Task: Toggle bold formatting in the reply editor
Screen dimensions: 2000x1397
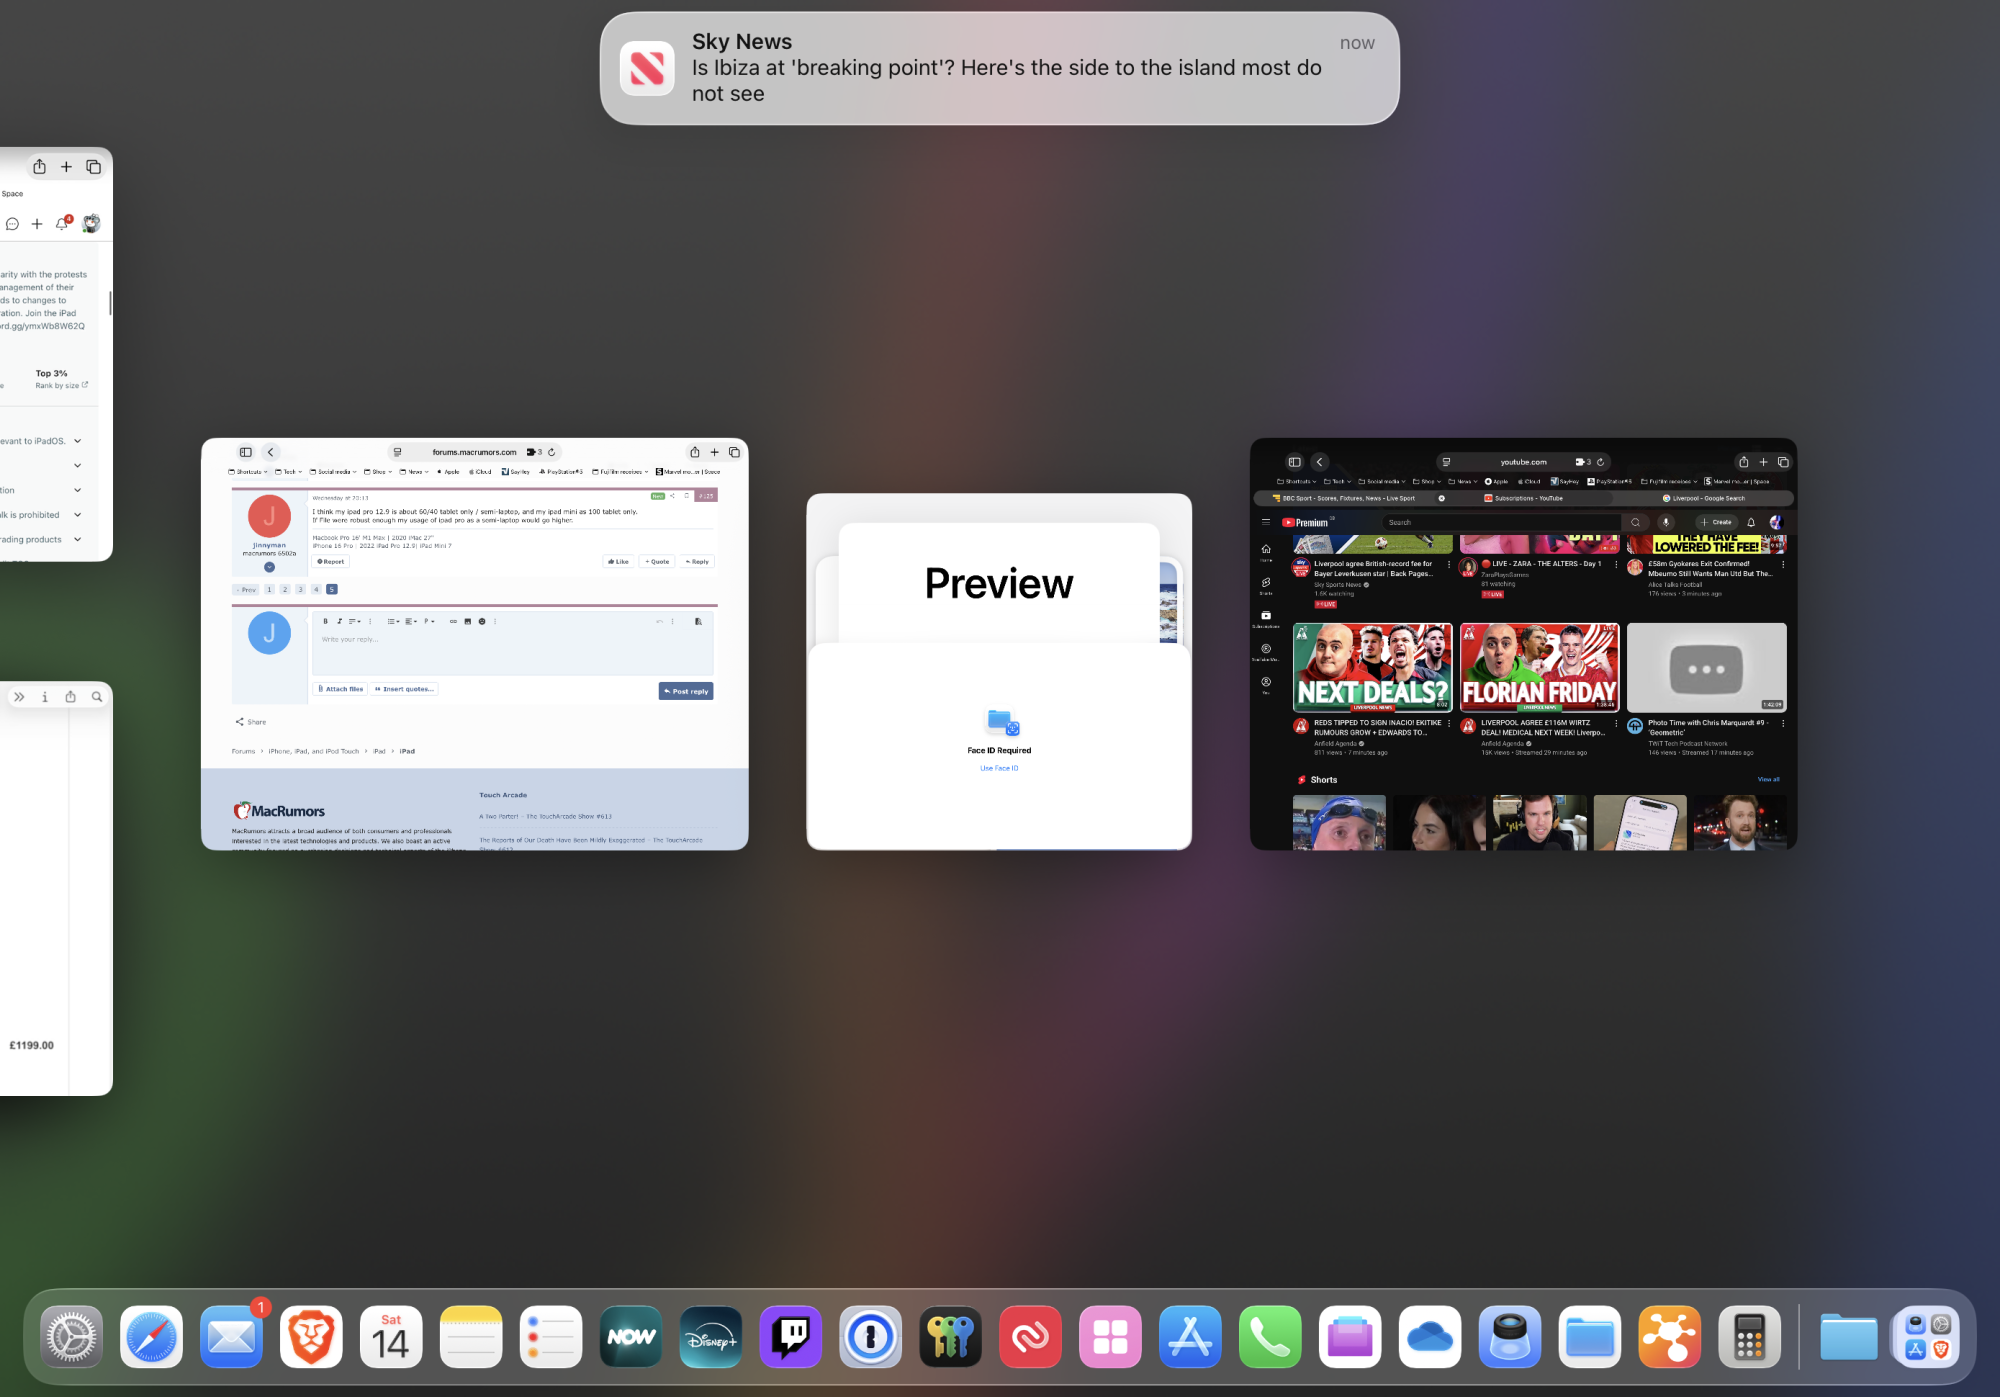Action: pos(325,621)
